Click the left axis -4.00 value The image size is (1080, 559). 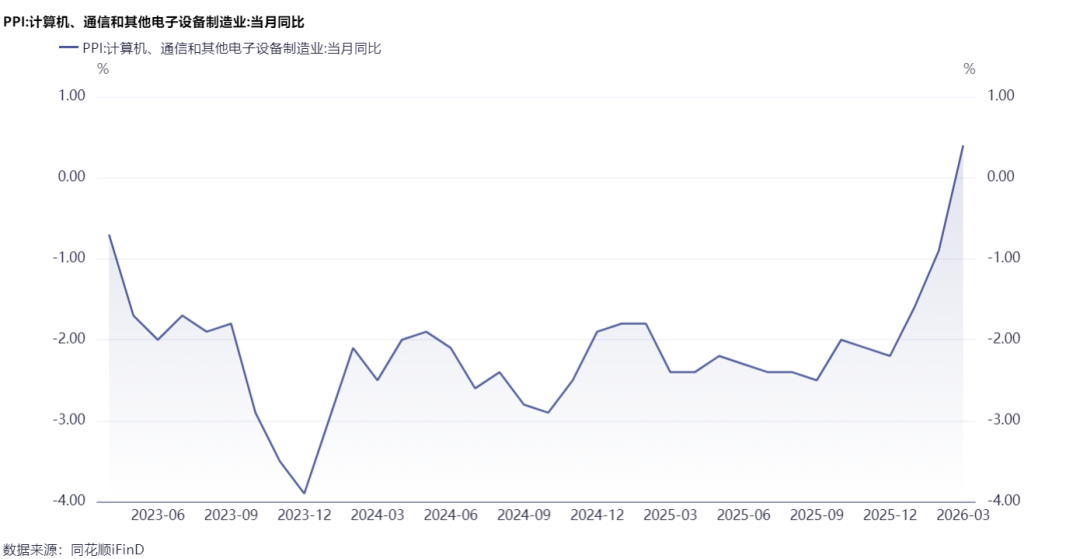70,500
